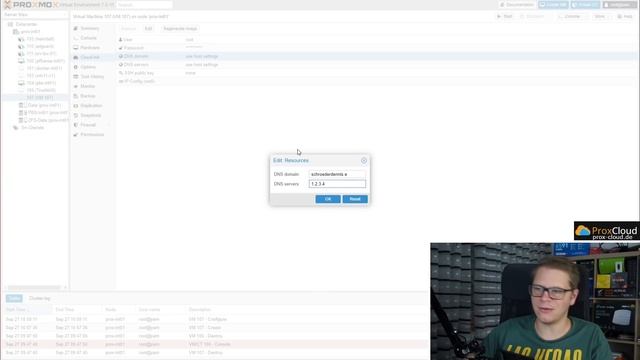Click the Cloud-Init cloud icon
The width and height of the screenshot is (640, 360).
76,57
